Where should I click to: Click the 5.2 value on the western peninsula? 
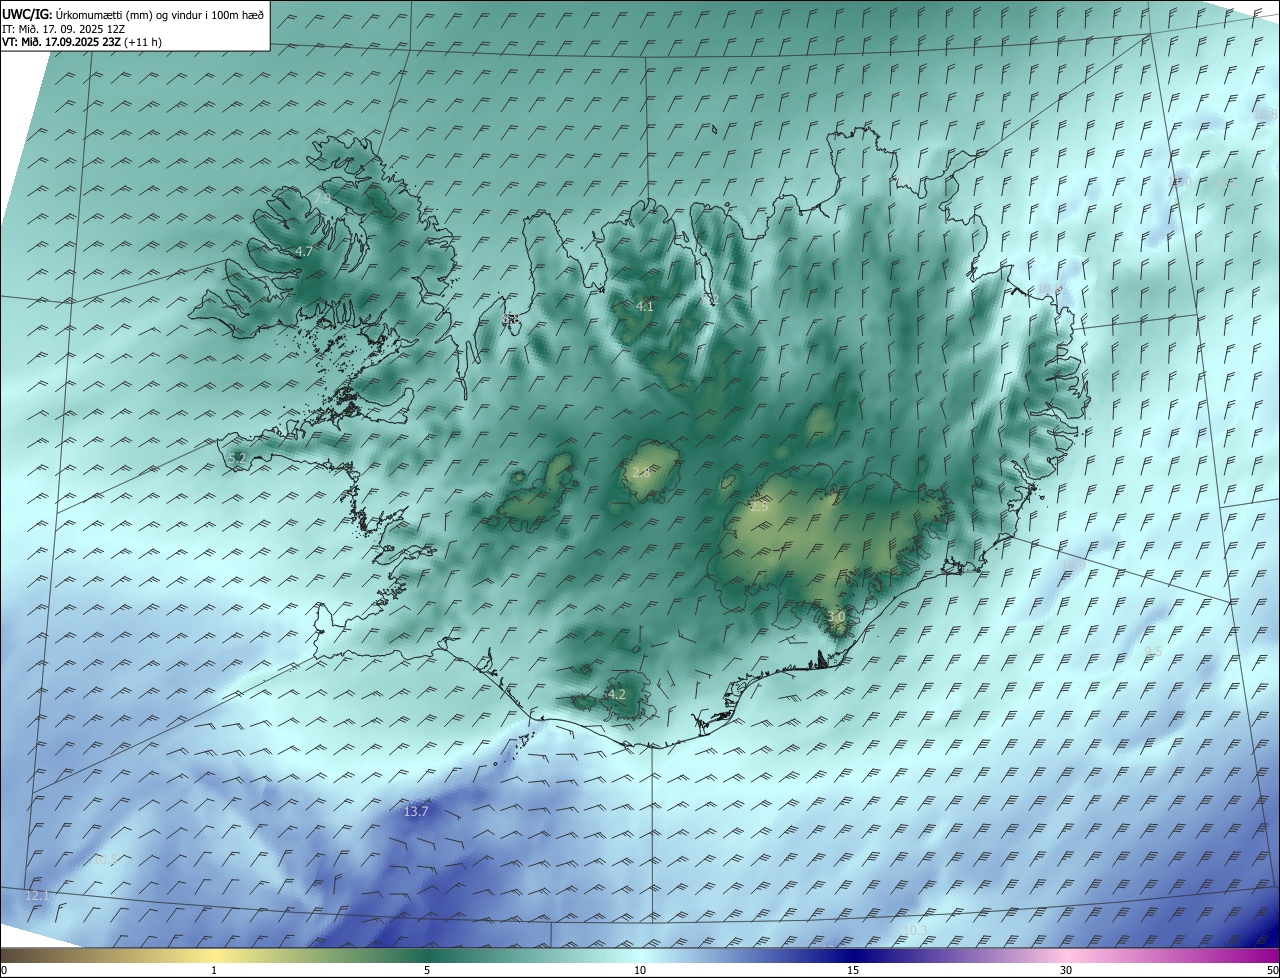pos(237,458)
